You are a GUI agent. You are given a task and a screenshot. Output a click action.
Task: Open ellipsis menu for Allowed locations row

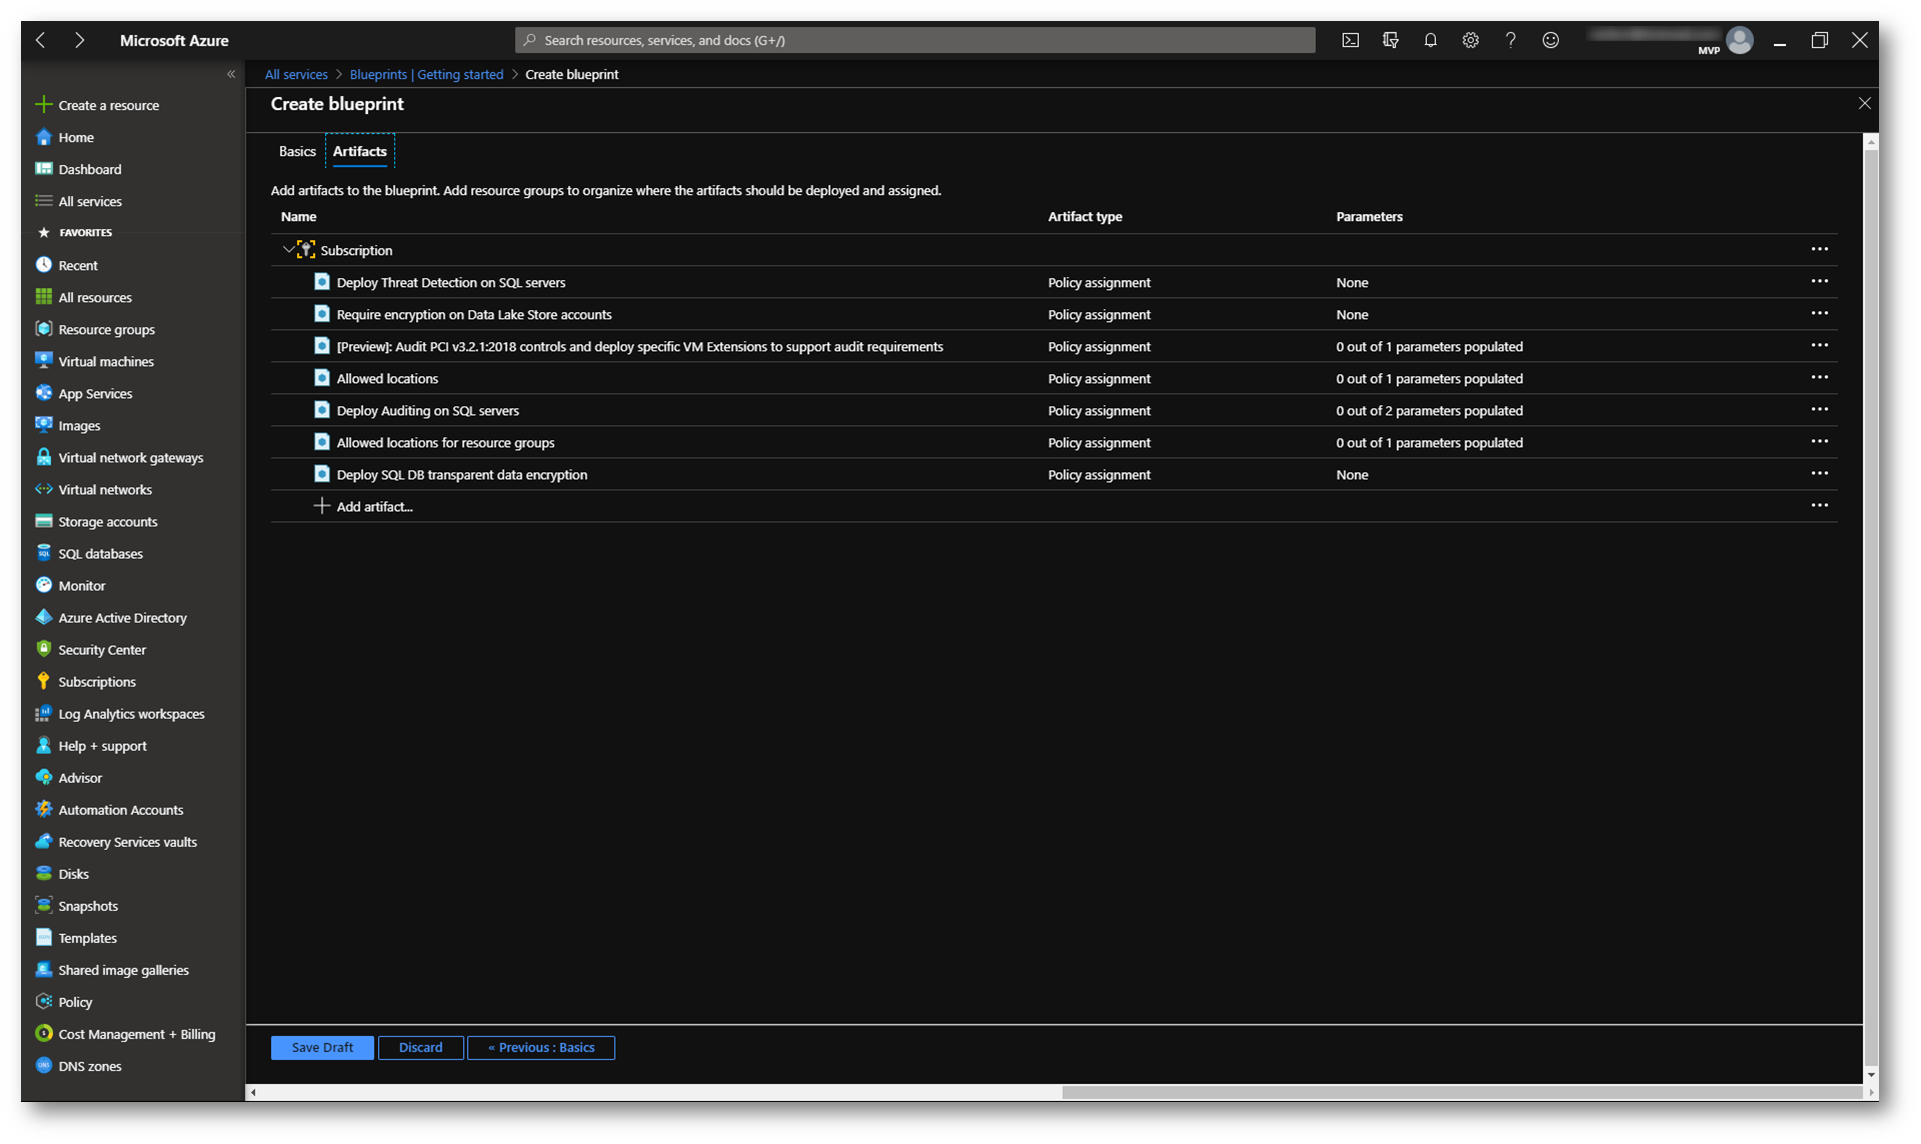point(1819,377)
